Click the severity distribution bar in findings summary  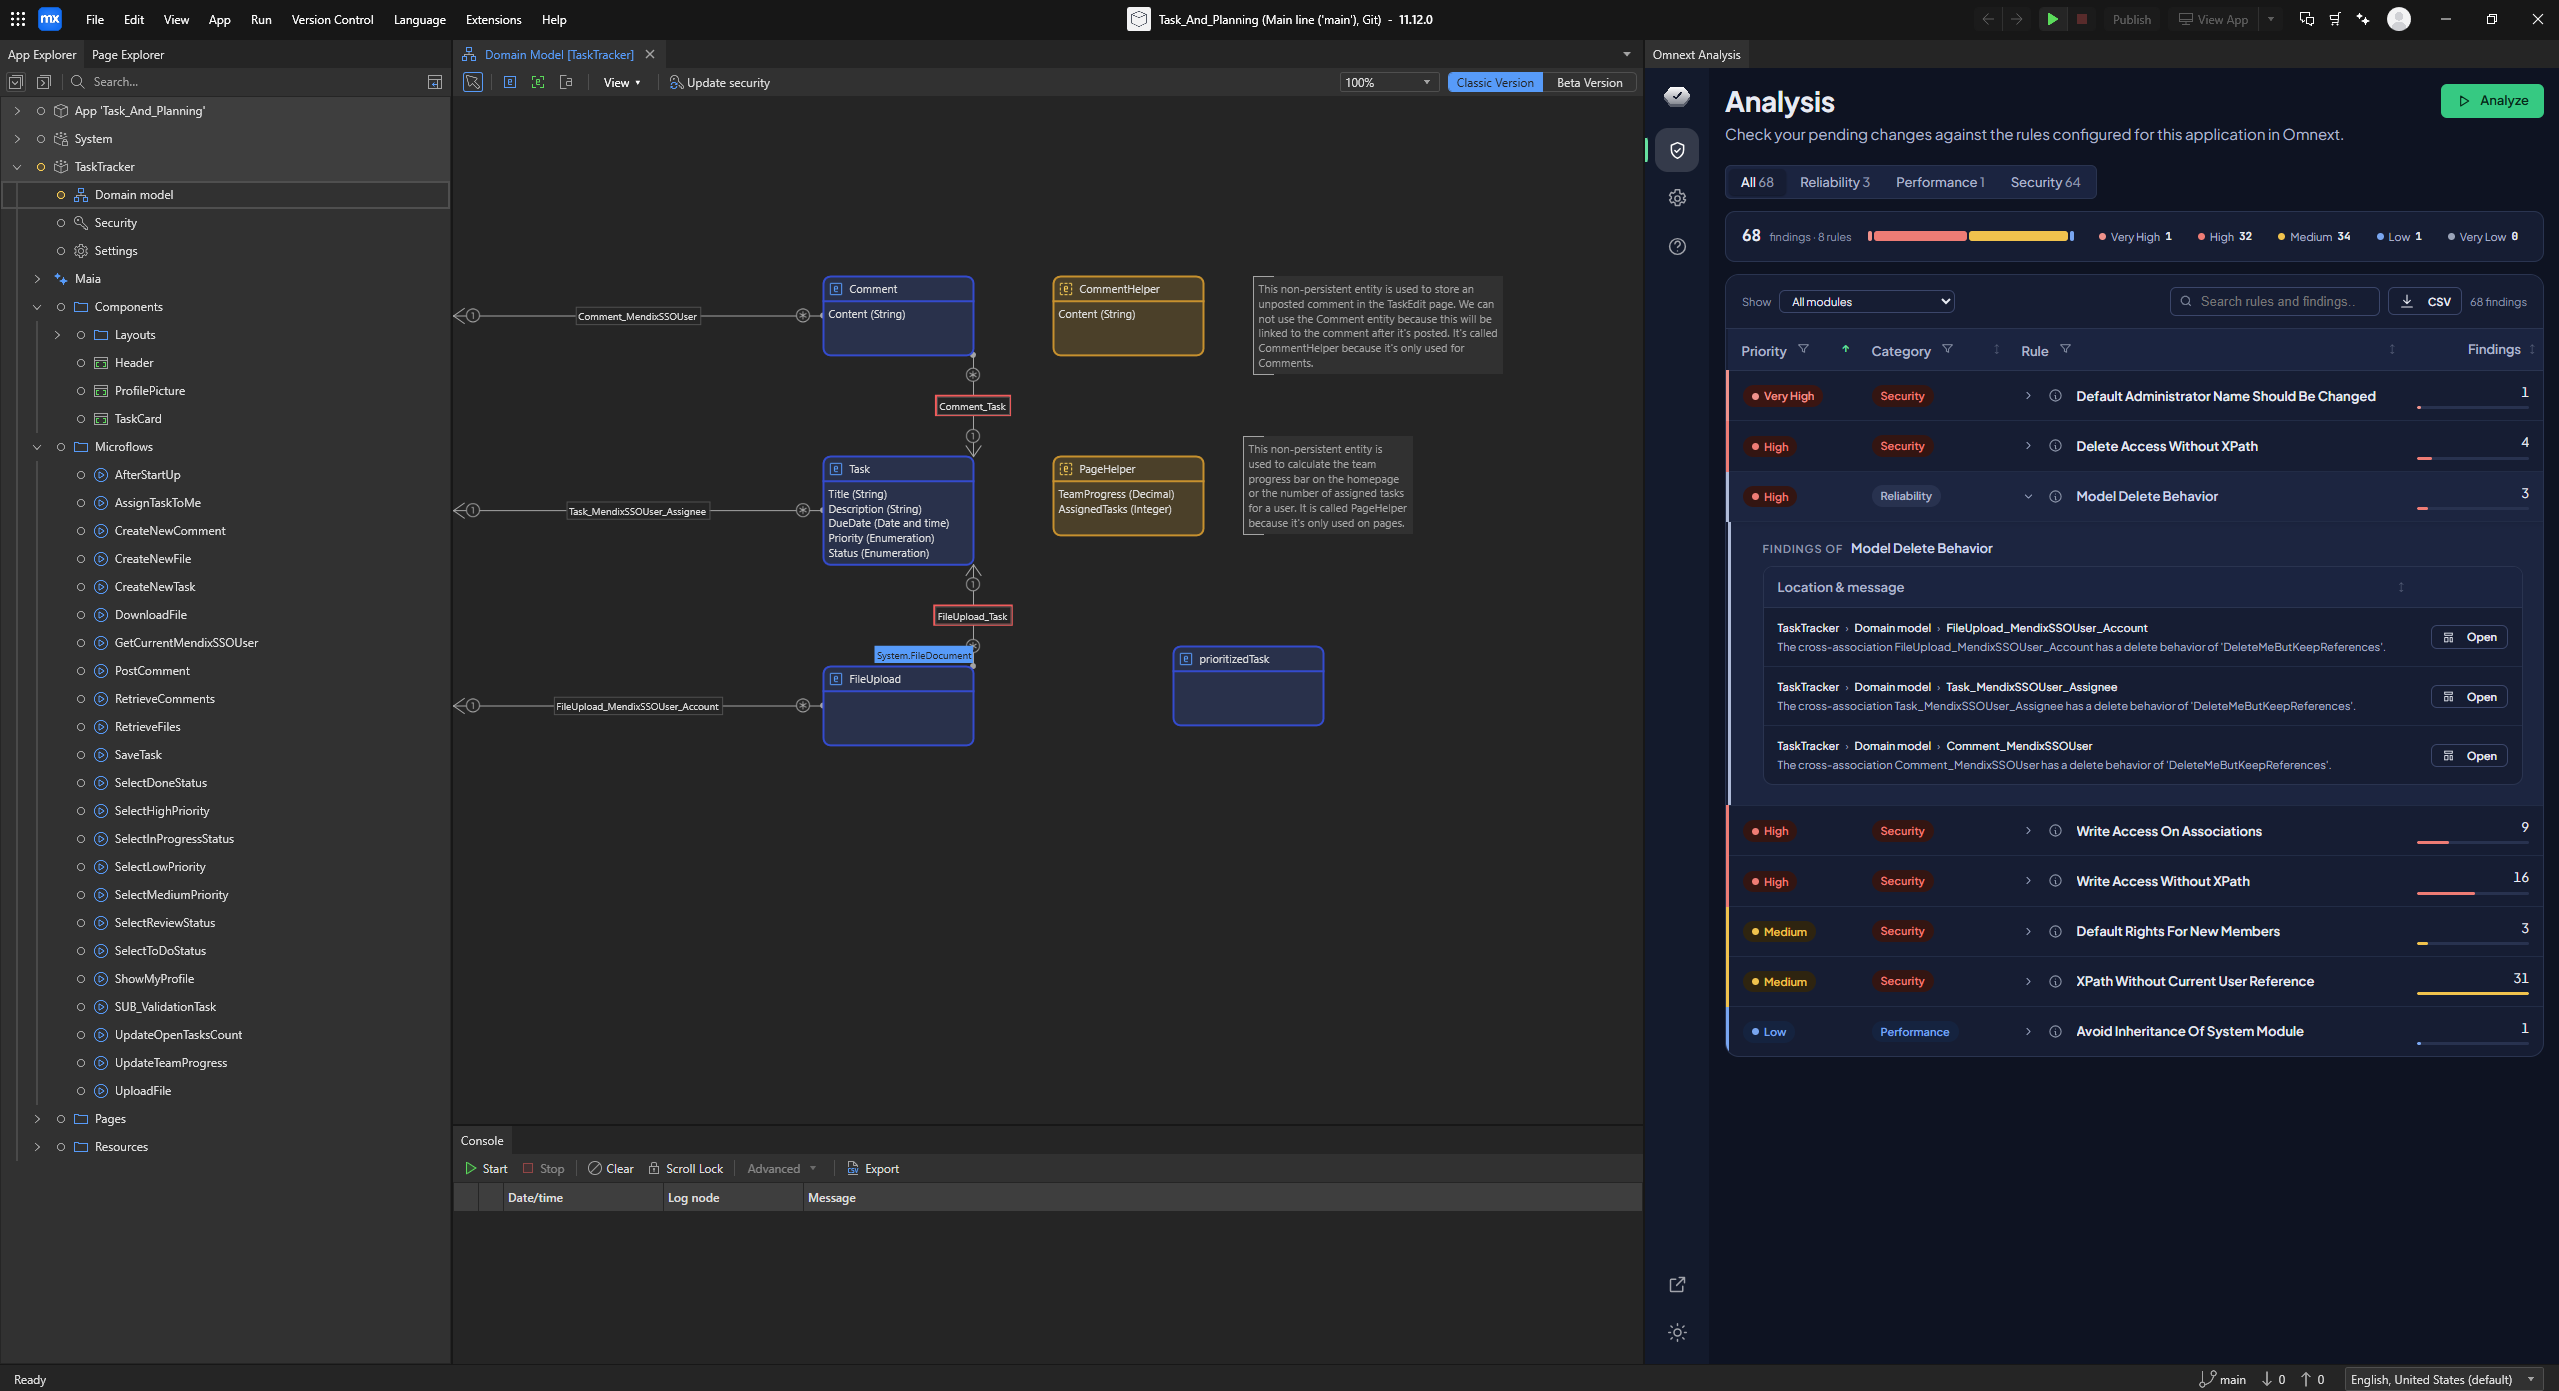(x=1970, y=237)
